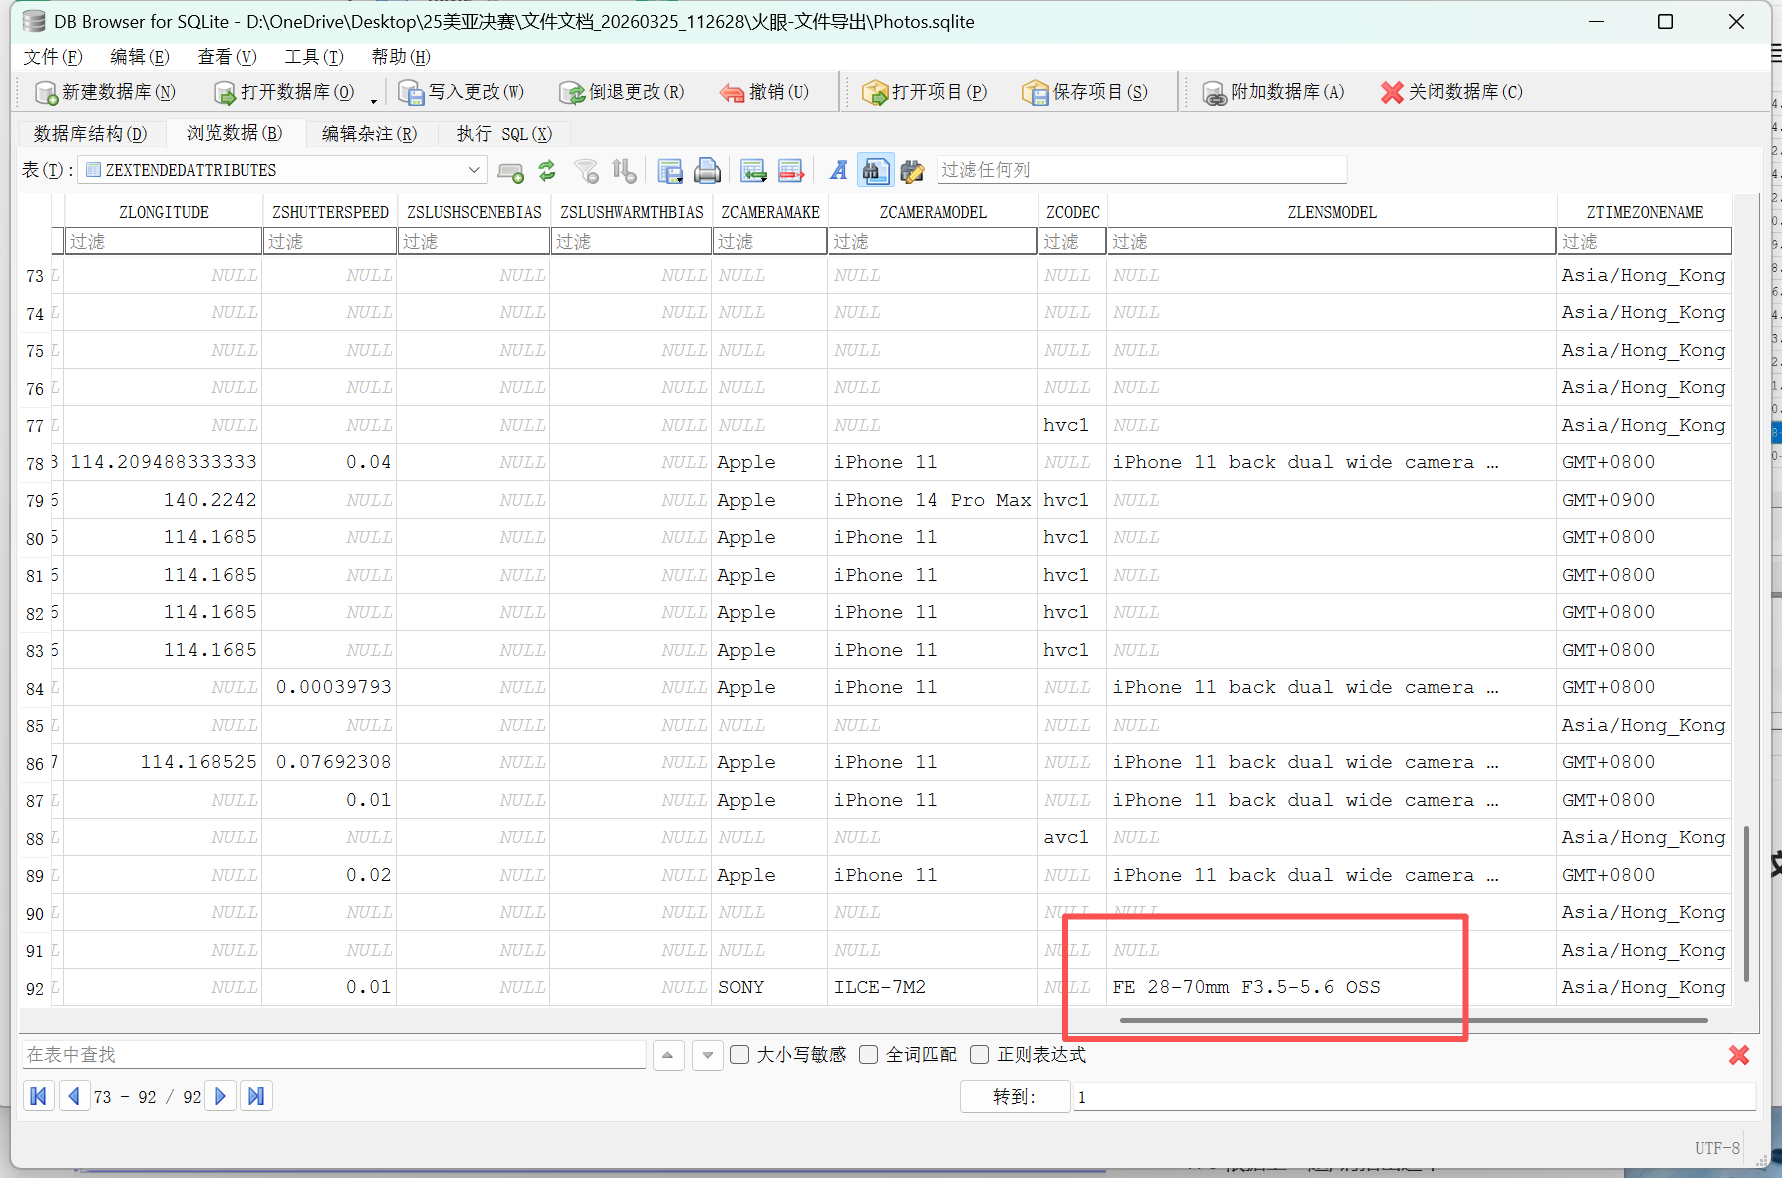Switch to the 编辑杂注(R) tab

point(369,133)
